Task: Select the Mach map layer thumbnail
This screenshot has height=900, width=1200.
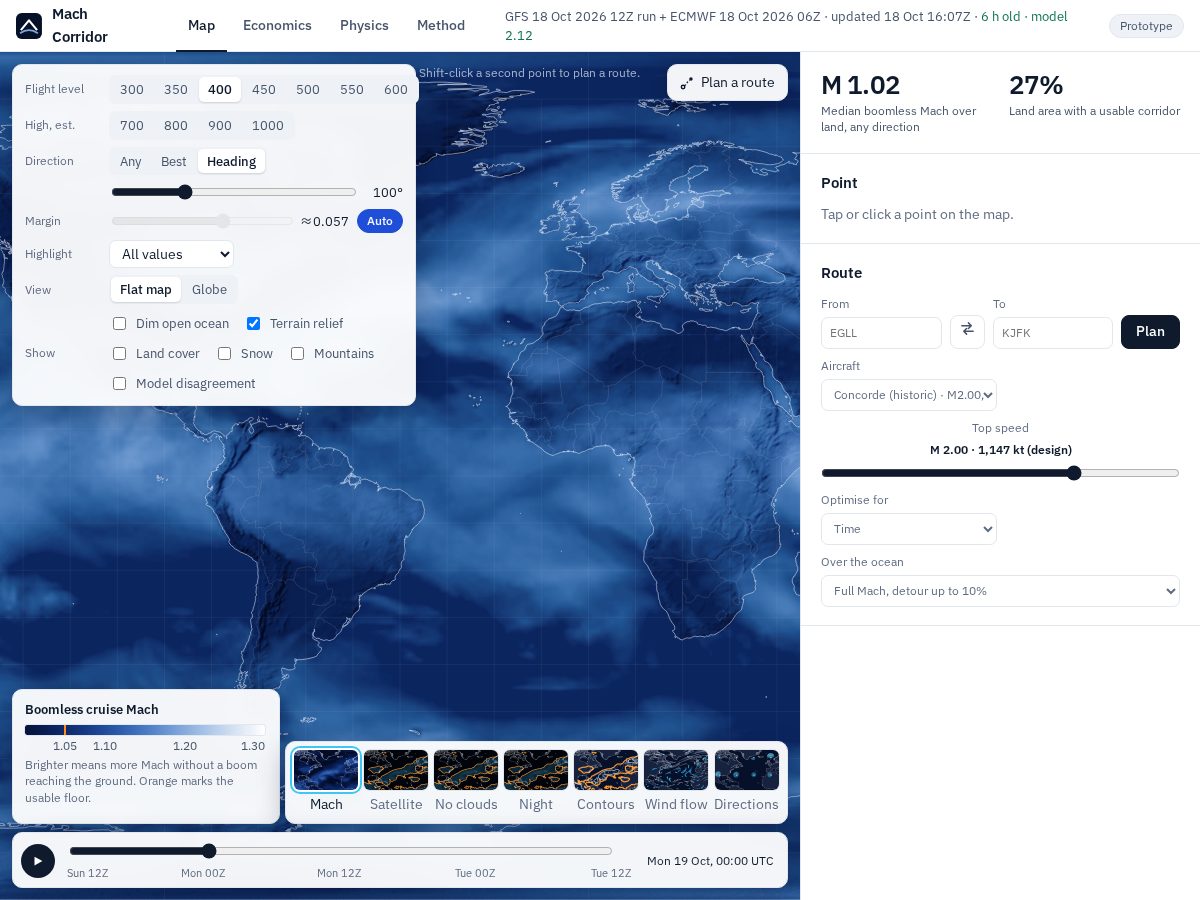Action: pyautogui.click(x=326, y=781)
